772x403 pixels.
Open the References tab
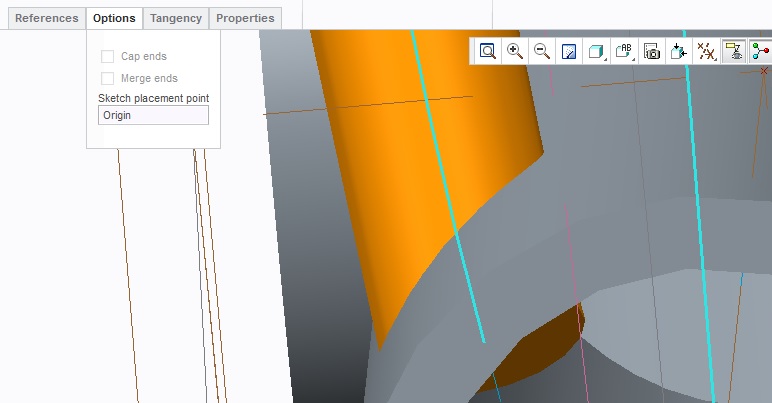tap(47, 18)
